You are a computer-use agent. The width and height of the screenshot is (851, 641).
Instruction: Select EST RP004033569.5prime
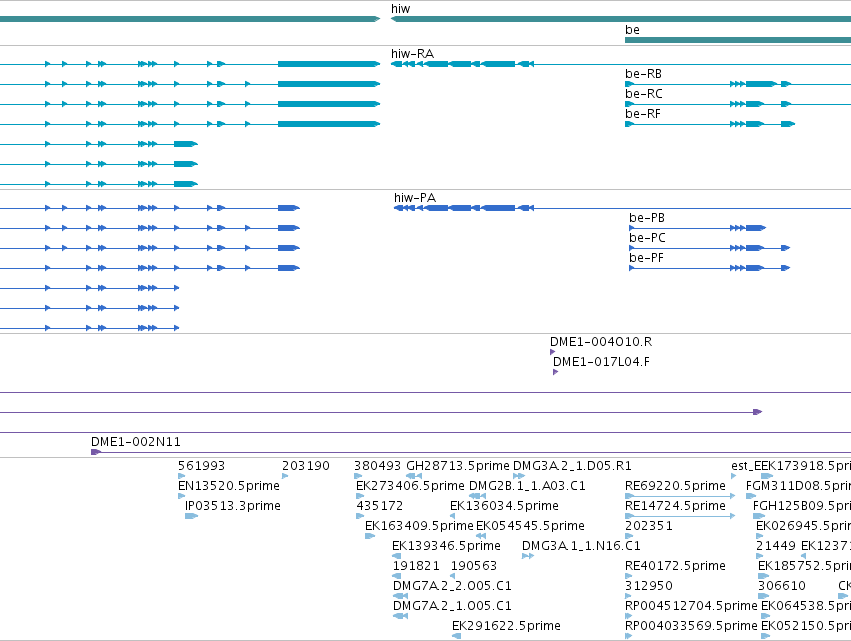(691, 626)
